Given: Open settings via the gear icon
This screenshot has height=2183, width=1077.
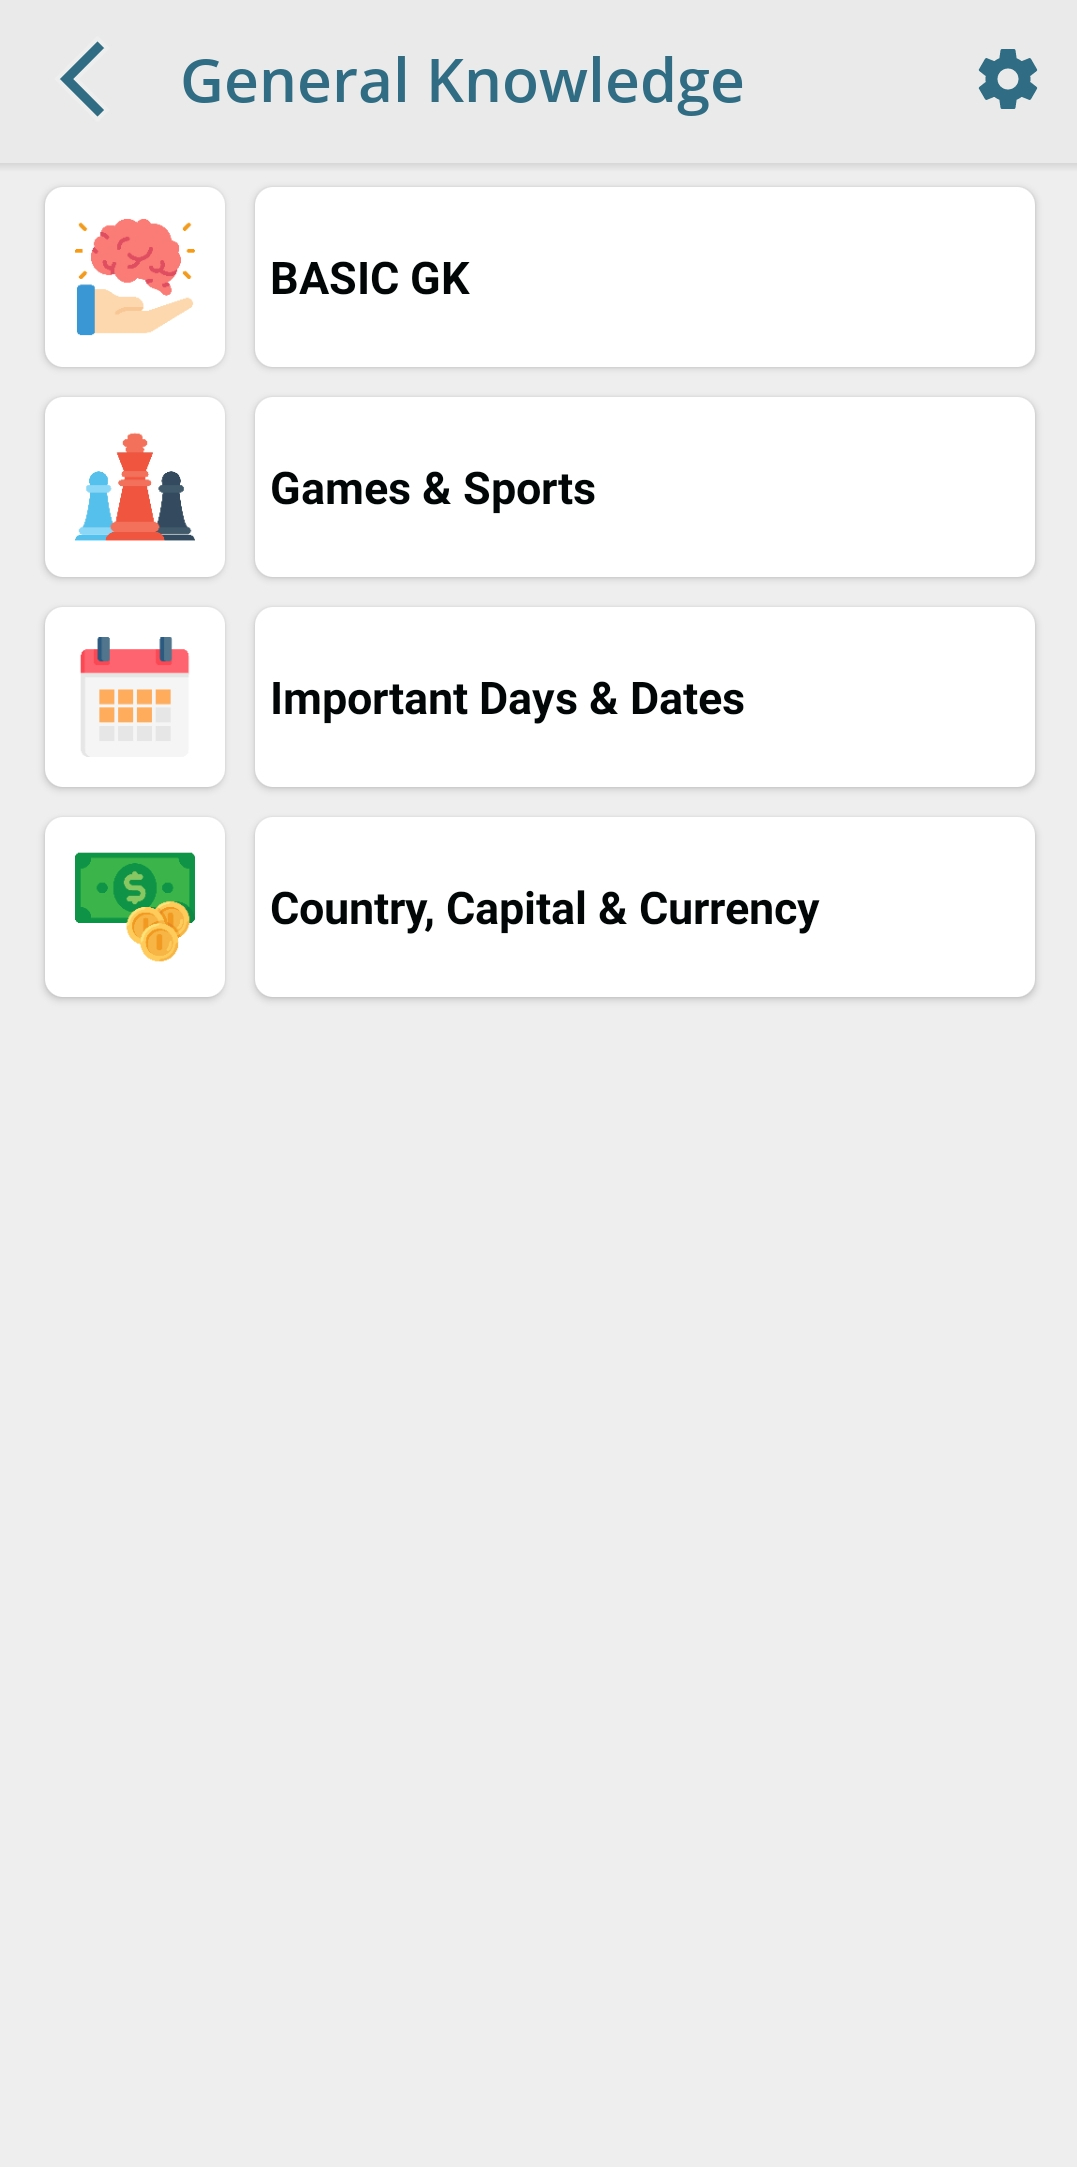Looking at the screenshot, I should click(1007, 80).
